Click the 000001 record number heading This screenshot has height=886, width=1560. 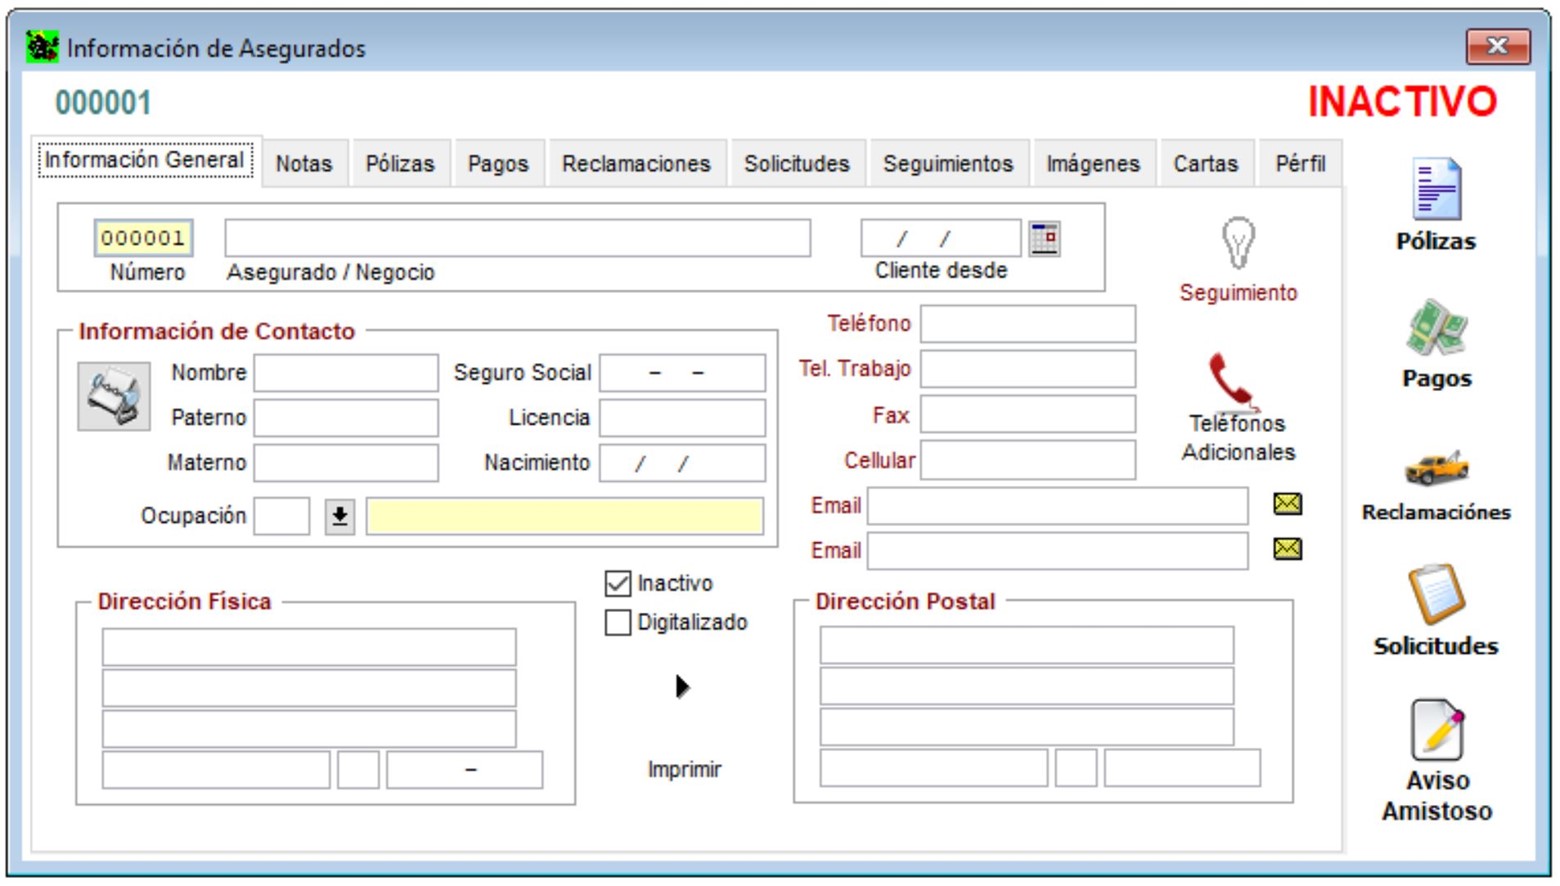coord(103,102)
